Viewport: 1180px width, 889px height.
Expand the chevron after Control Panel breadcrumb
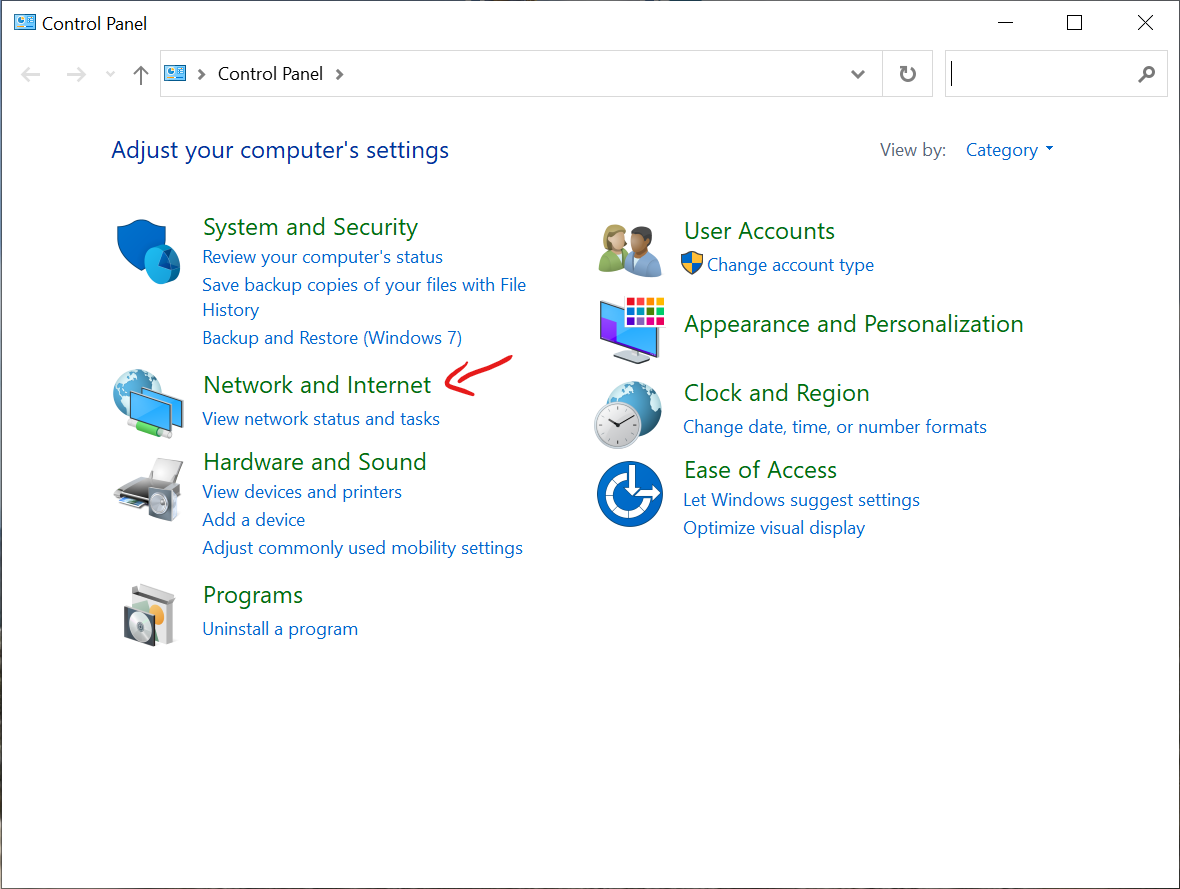[340, 74]
